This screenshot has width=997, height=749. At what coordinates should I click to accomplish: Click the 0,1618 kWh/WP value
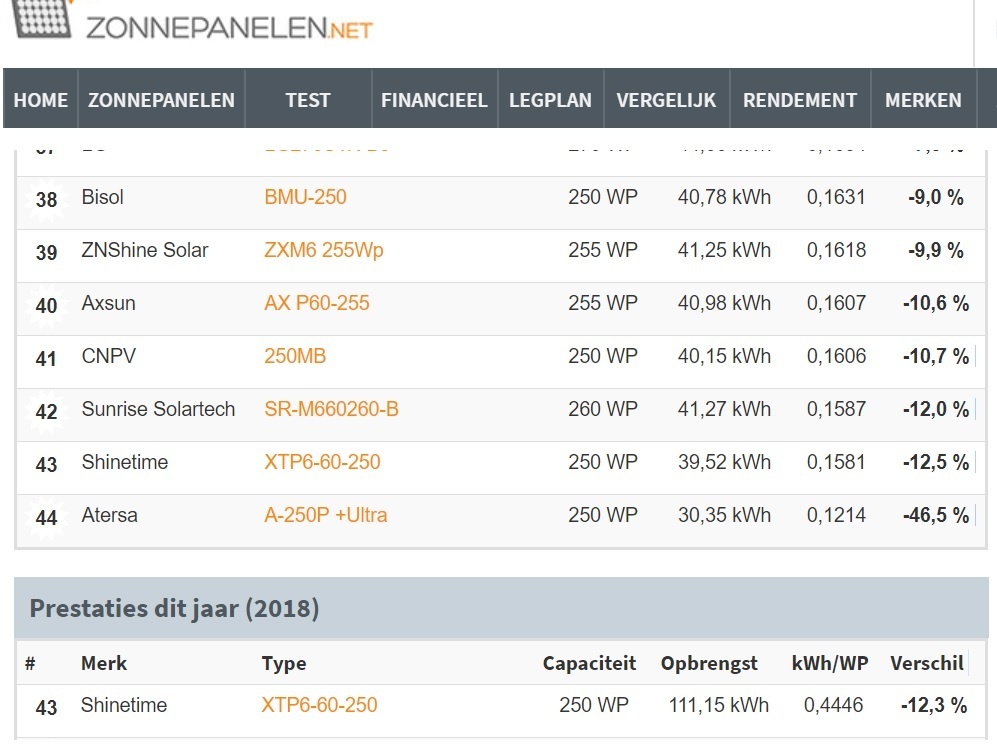836,251
